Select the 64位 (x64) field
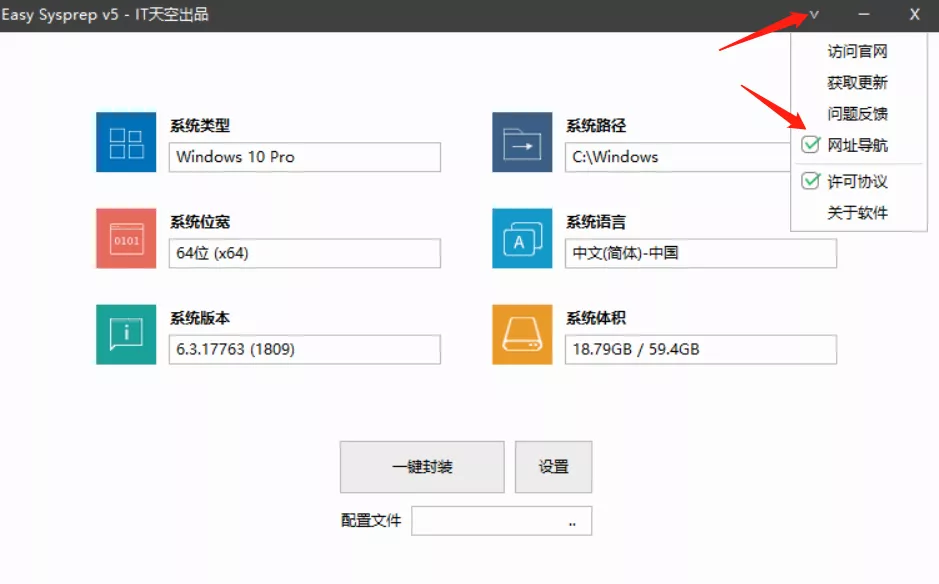 (304, 253)
